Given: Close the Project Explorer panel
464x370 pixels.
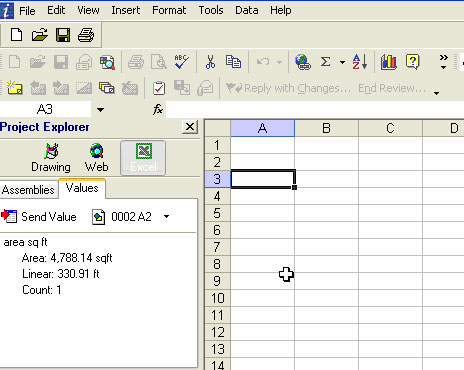Looking at the screenshot, I should (x=190, y=127).
